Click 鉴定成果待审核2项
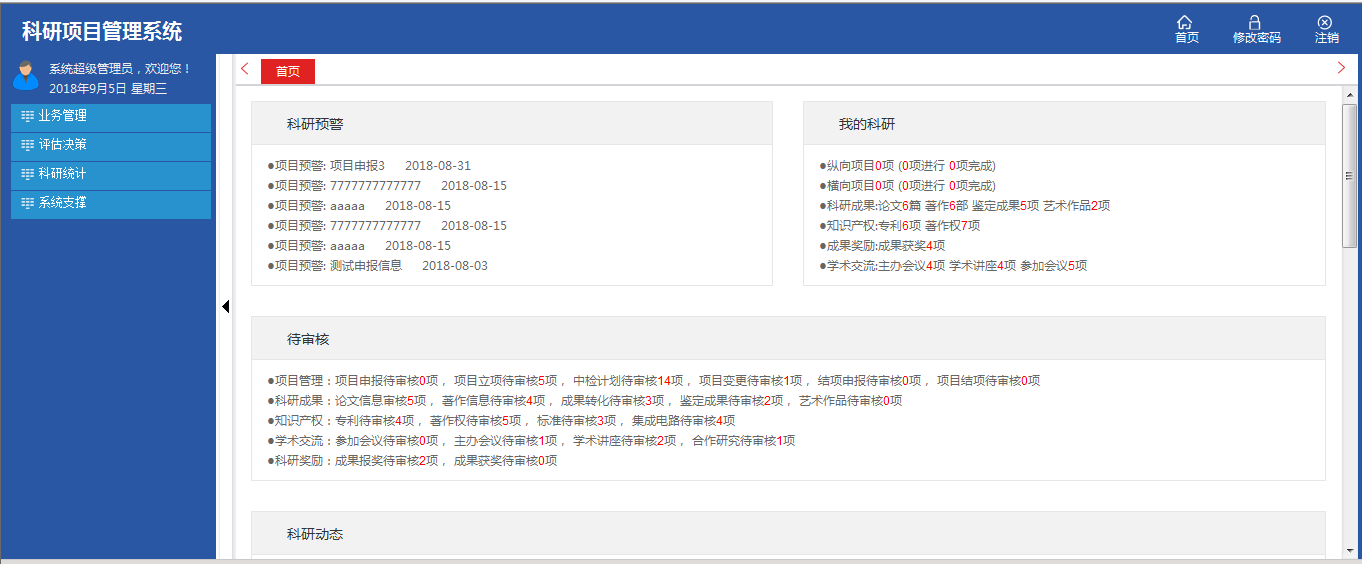This screenshot has width=1362, height=564. pos(731,401)
